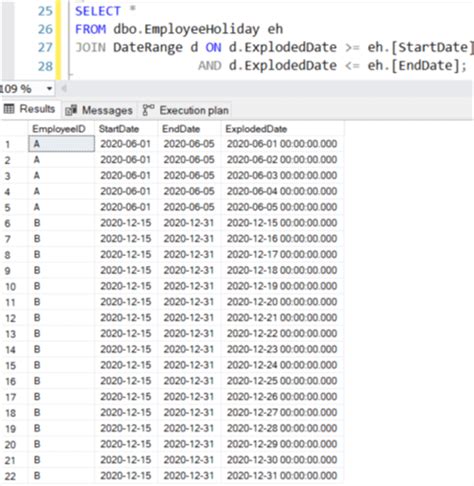Click SELECT keyword on line 25
The width and height of the screenshot is (474, 486).
click(97, 11)
